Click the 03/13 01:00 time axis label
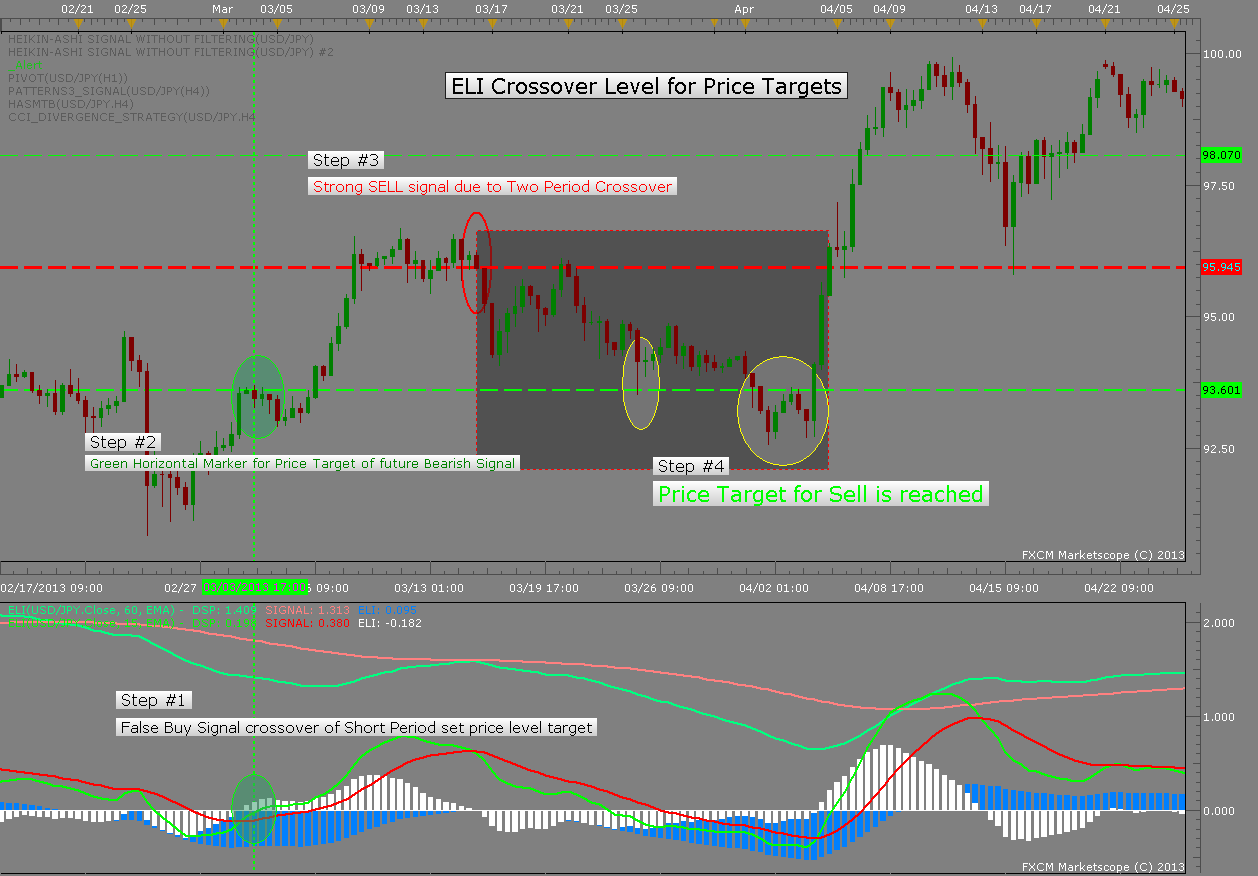 [x=428, y=588]
